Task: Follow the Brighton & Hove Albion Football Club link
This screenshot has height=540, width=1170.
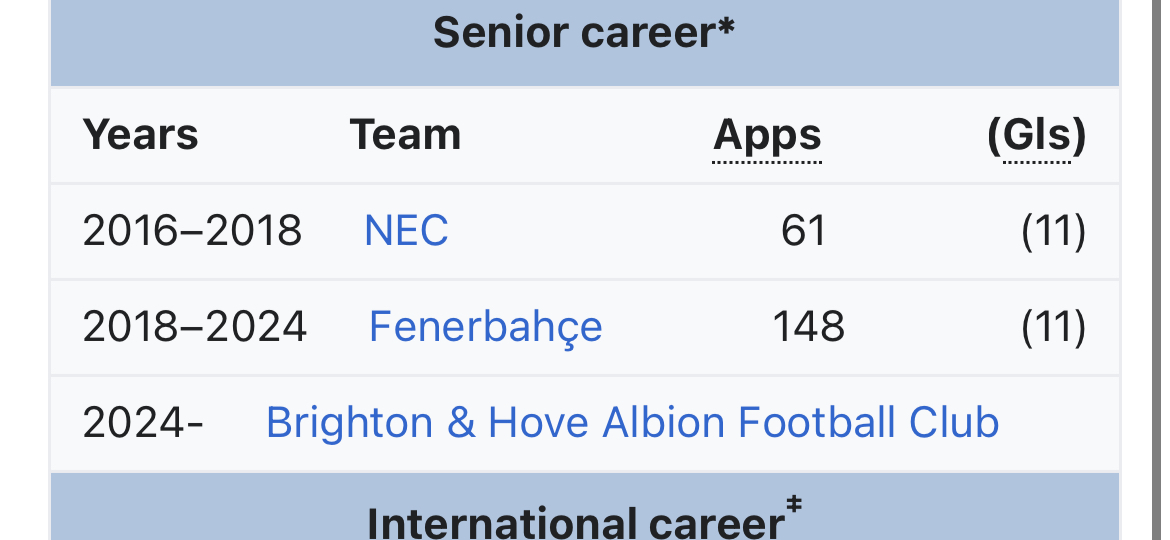Action: [632, 422]
